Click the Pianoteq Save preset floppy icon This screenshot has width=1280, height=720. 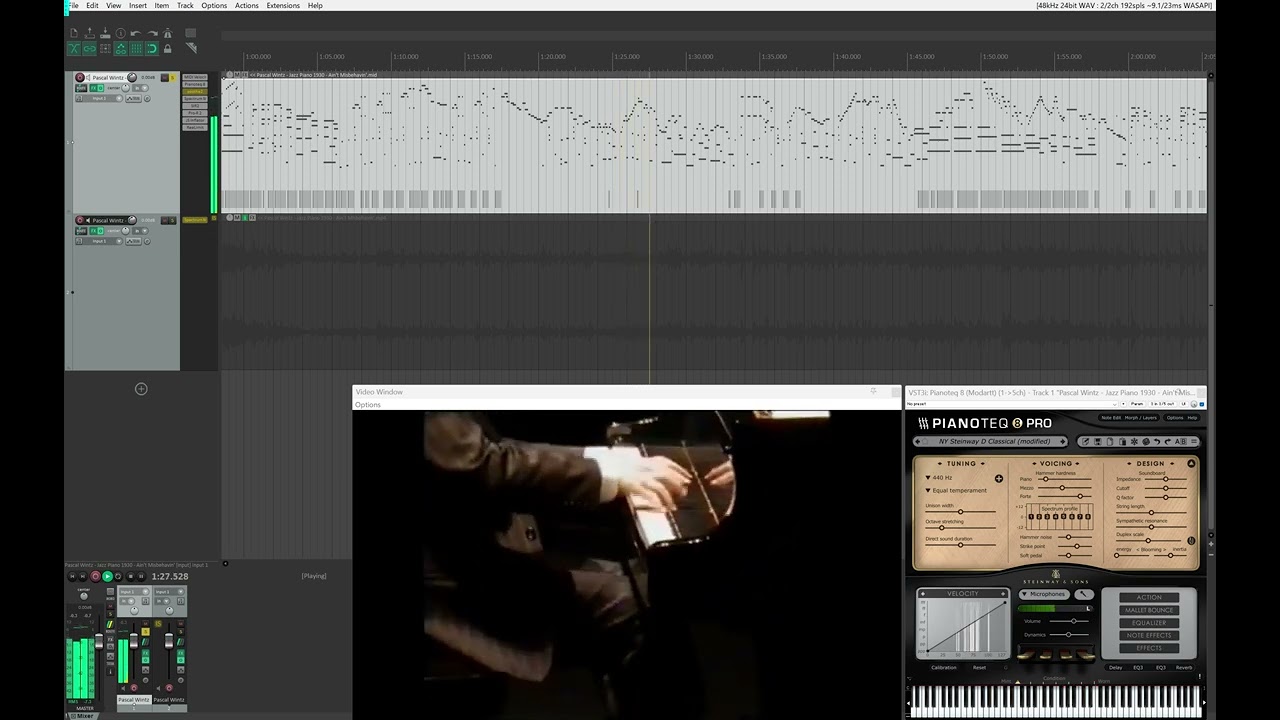pyautogui.click(x=1098, y=442)
